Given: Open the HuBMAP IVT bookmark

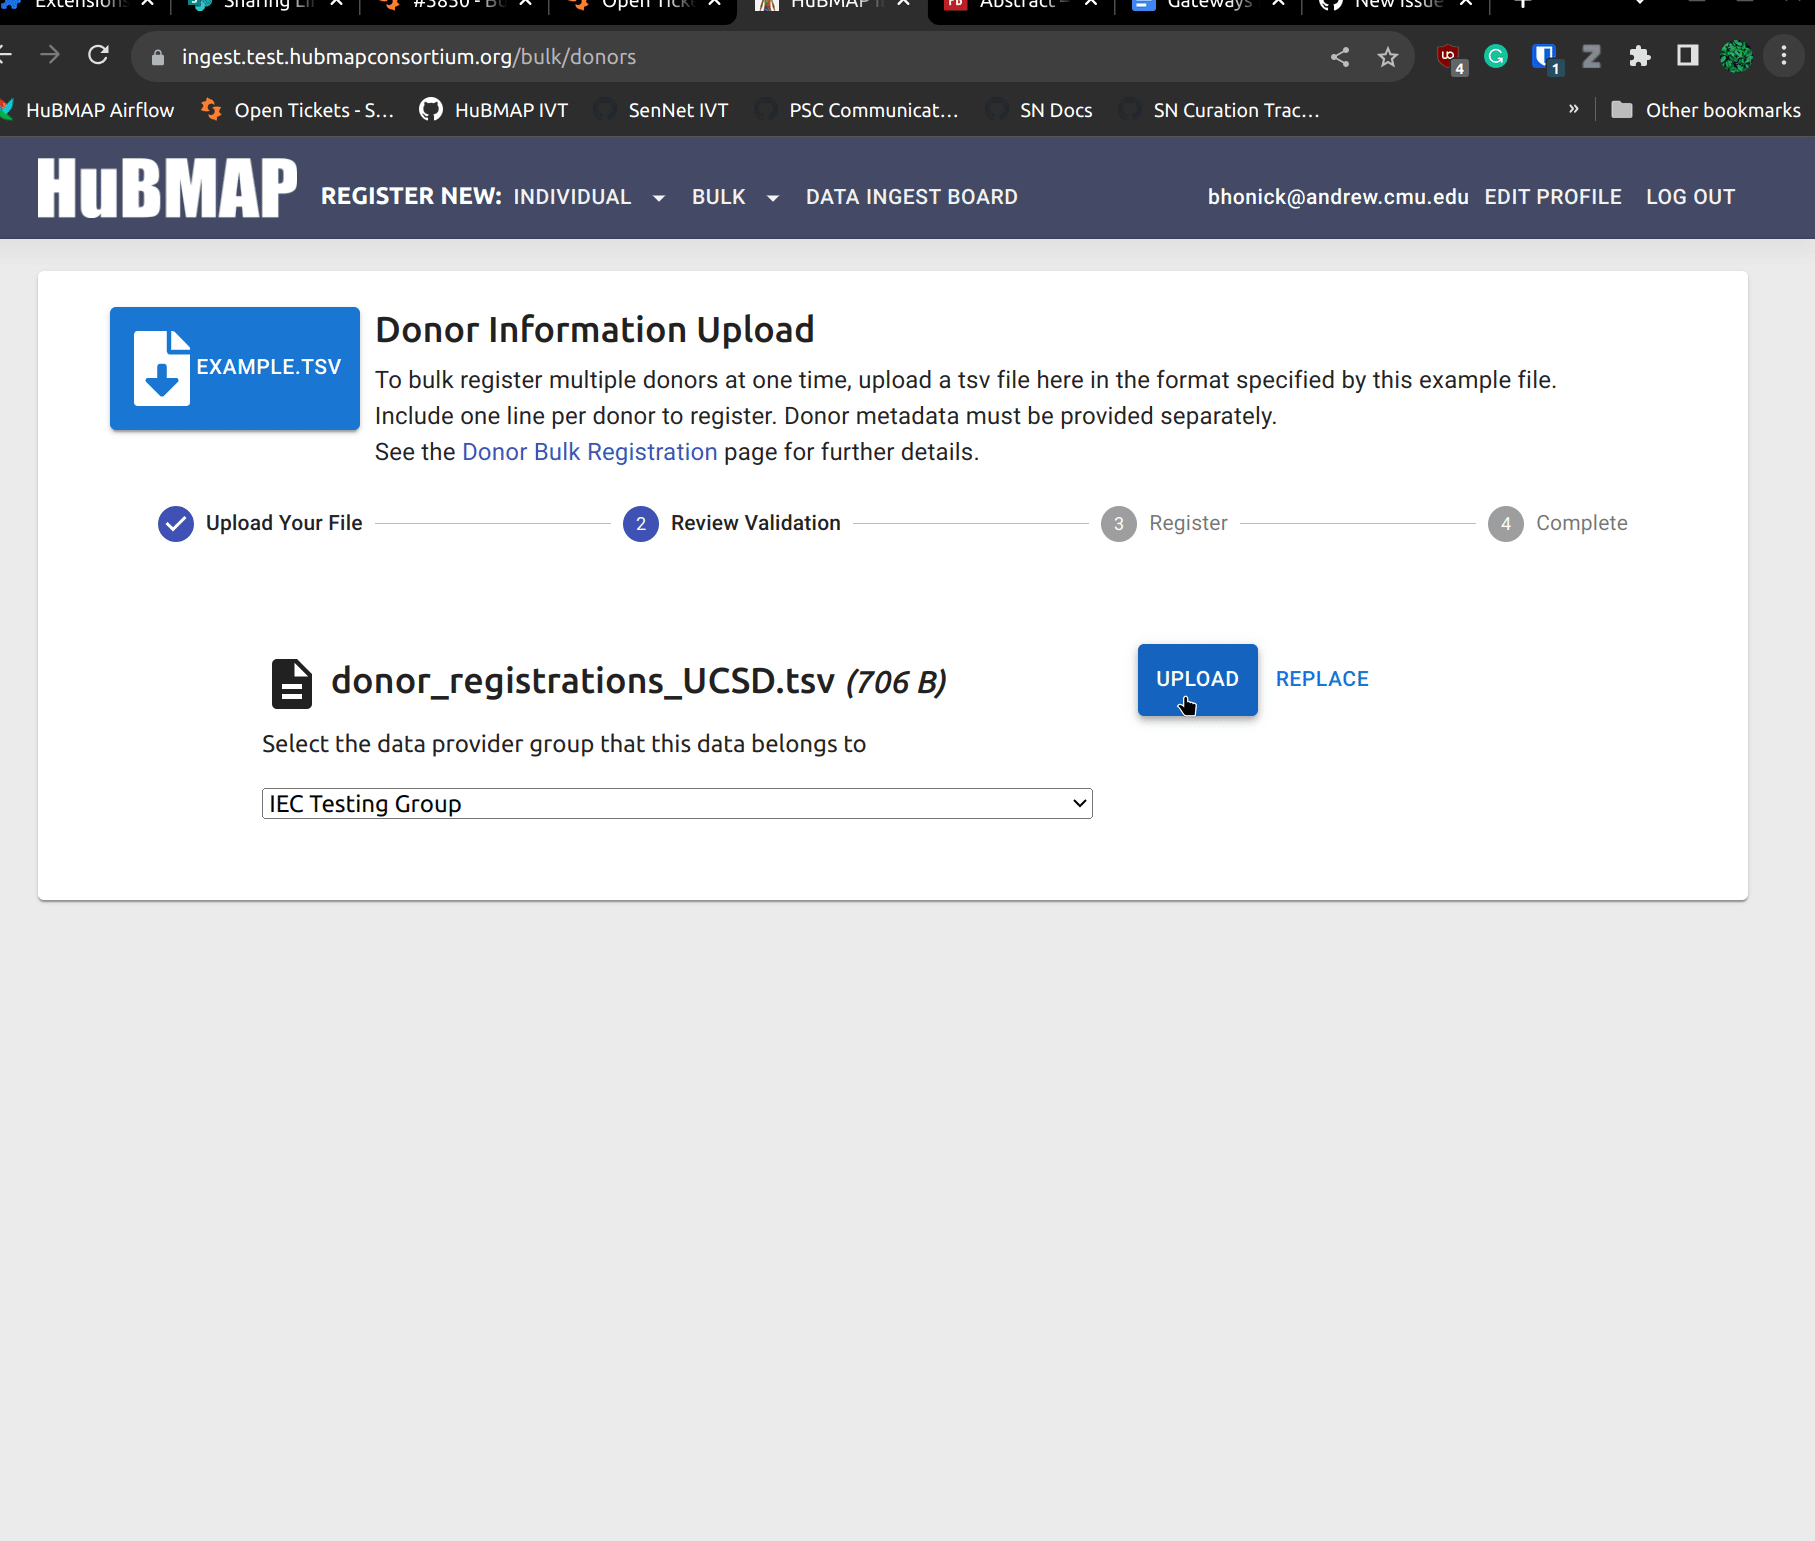Looking at the screenshot, I should tap(494, 110).
